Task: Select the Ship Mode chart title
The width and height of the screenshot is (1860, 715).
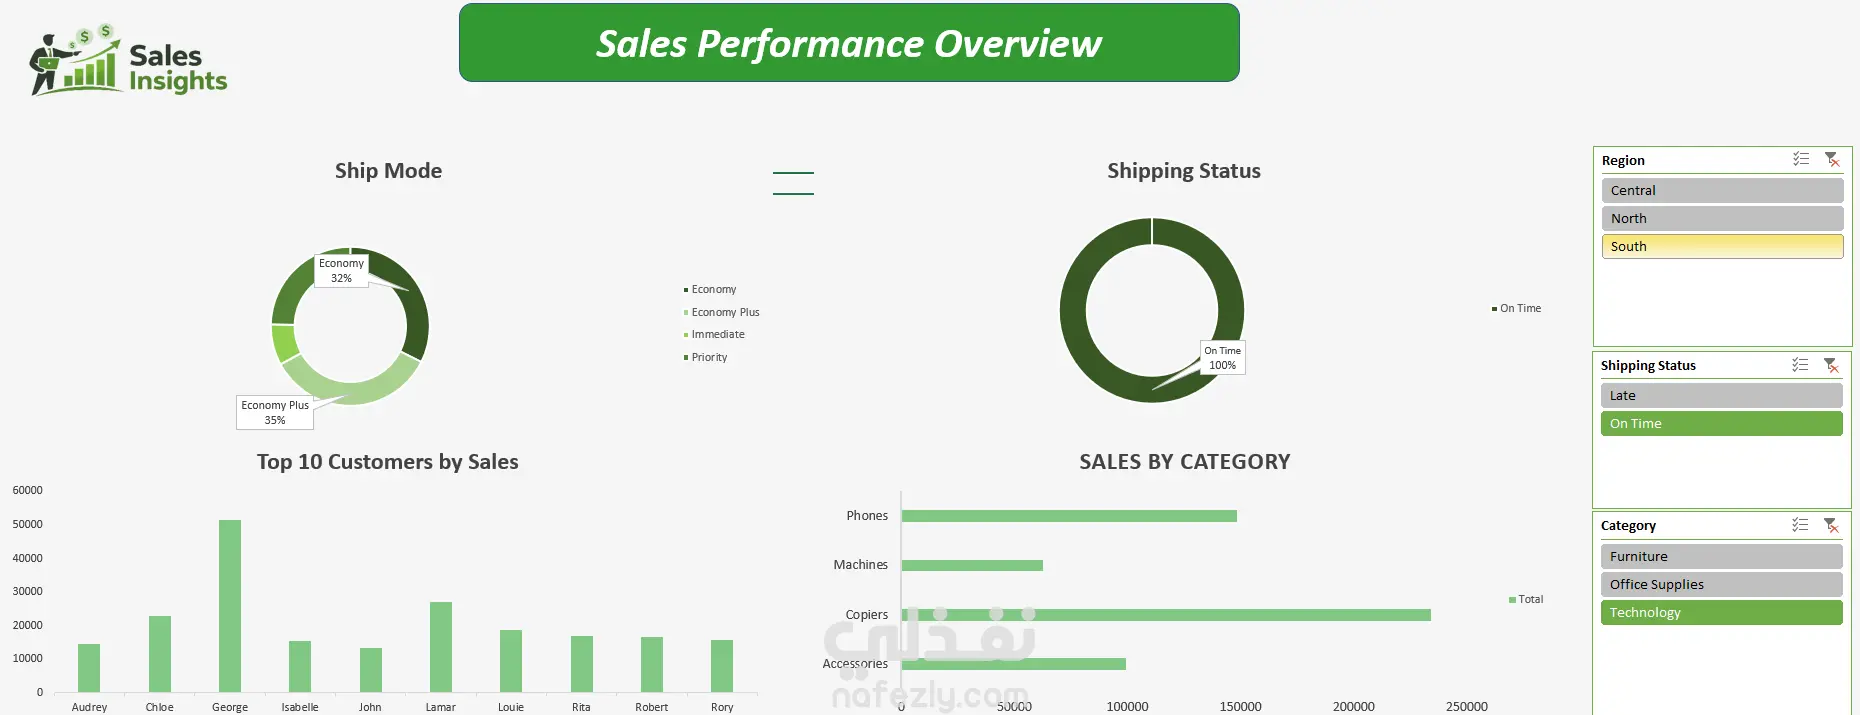Action: click(388, 171)
